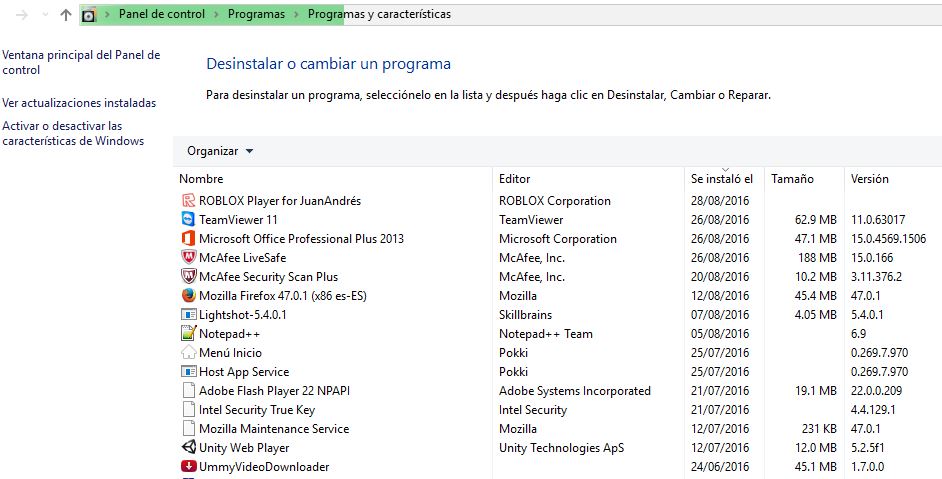Select Microsoft Office Professional Plus 2013 name

pos(301,239)
